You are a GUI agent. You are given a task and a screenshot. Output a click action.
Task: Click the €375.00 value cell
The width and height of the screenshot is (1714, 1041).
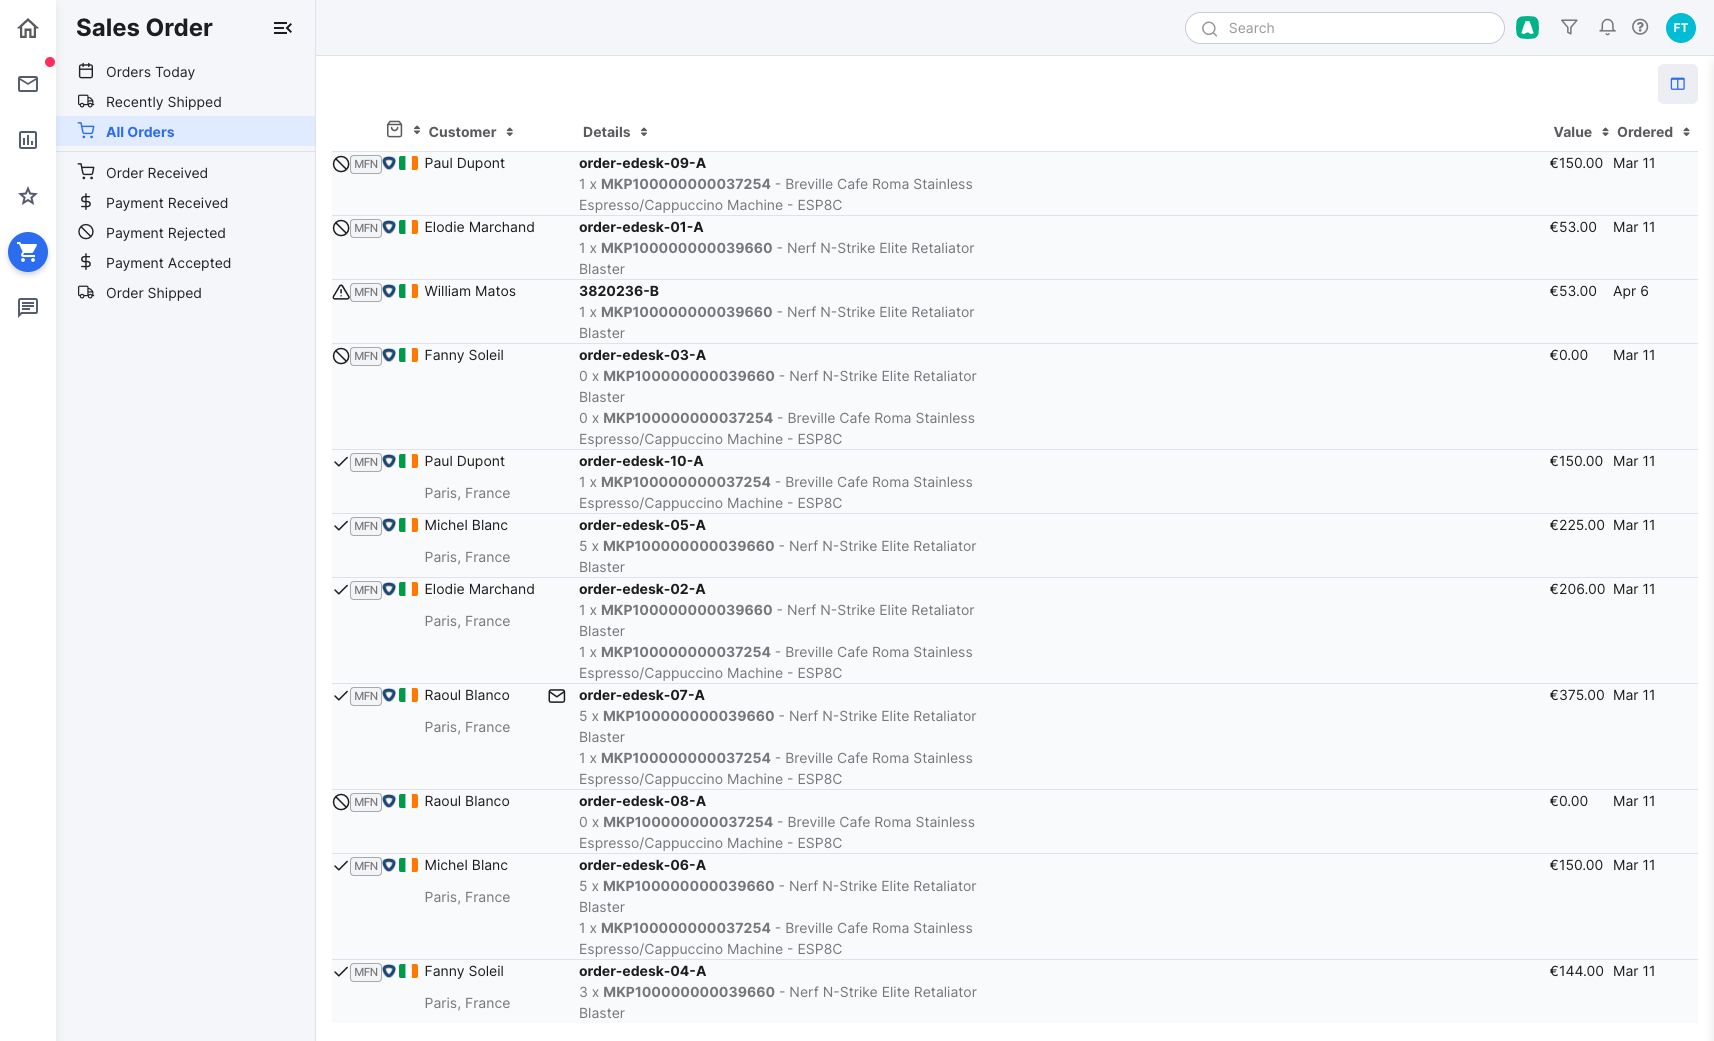(x=1577, y=695)
